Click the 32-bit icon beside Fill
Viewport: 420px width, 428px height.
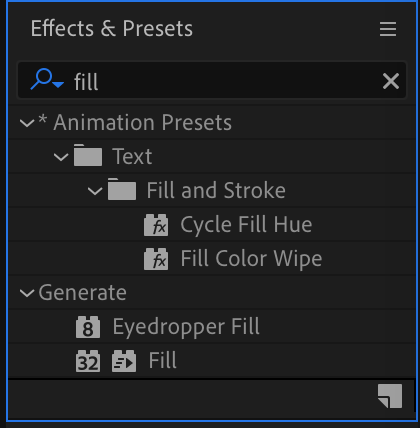[x=88, y=361]
